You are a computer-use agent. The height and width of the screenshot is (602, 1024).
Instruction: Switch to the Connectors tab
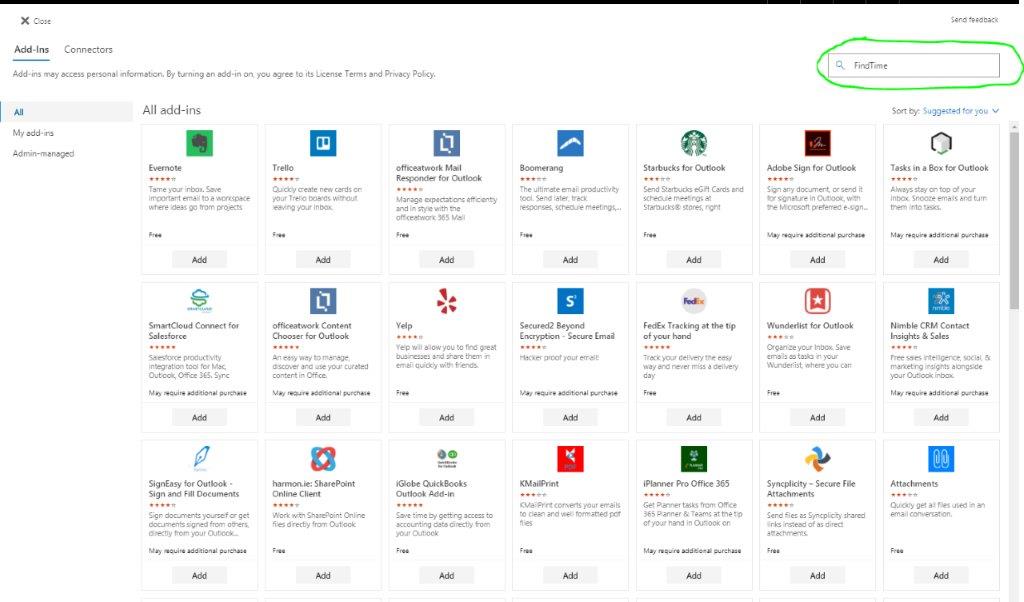pyautogui.click(x=88, y=50)
